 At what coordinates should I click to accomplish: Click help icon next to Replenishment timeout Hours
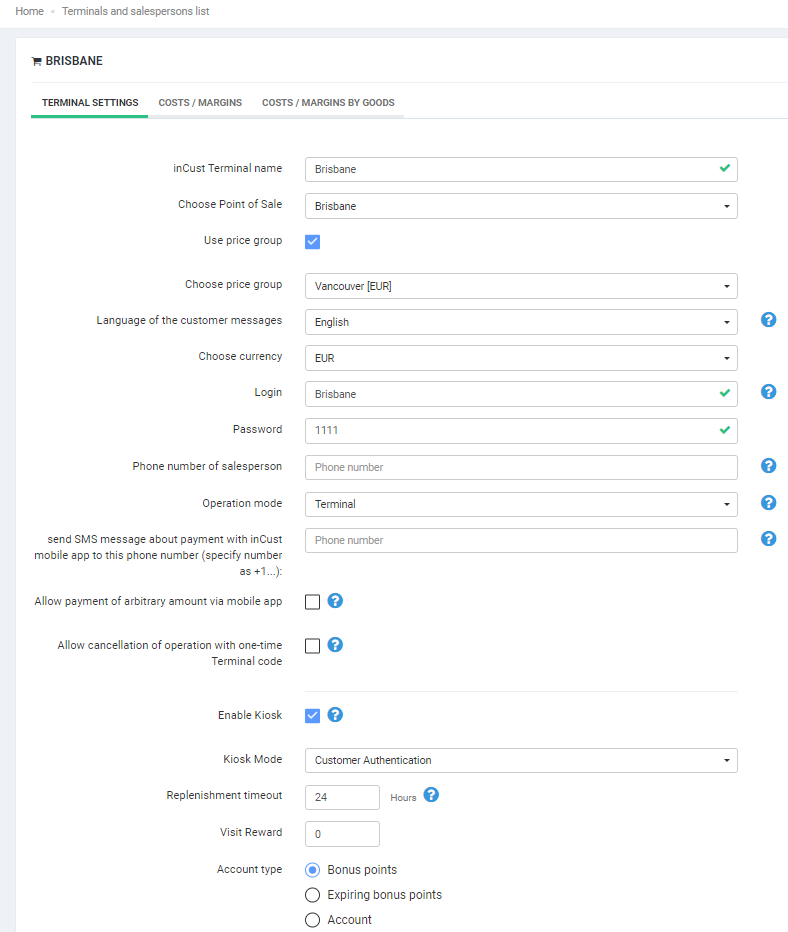click(x=431, y=796)
